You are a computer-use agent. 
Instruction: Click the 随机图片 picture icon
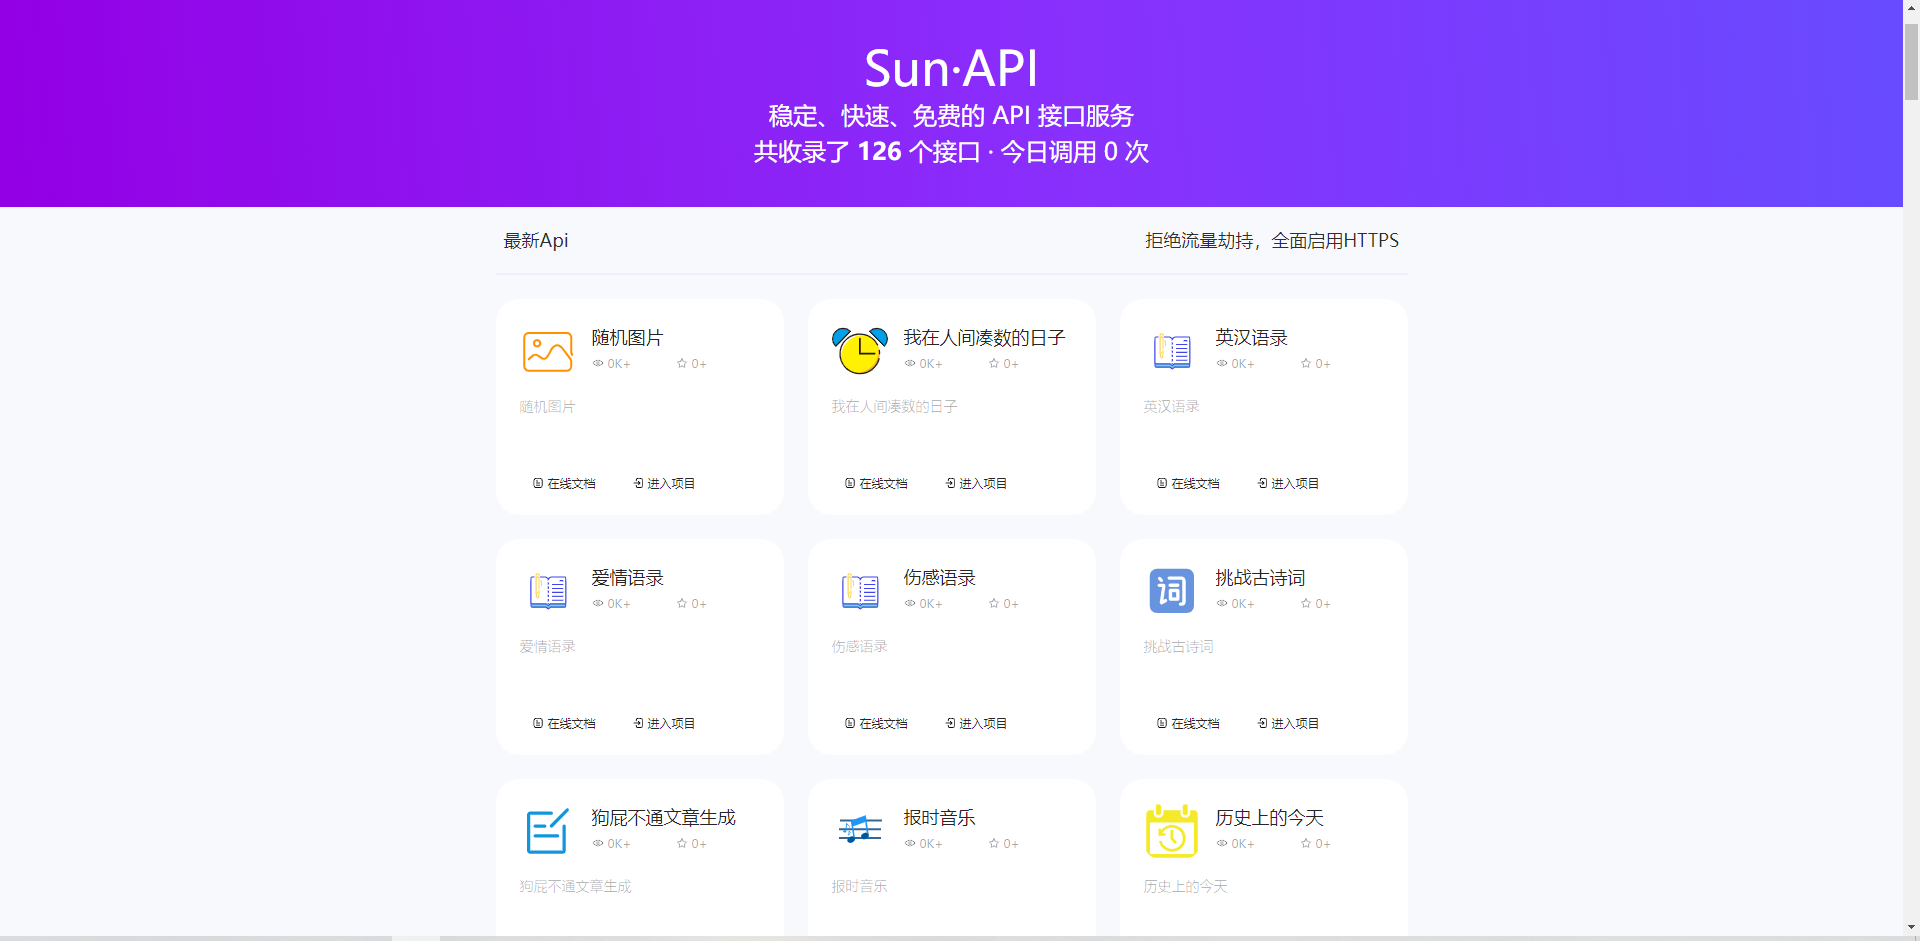click(x=547, y=352)
